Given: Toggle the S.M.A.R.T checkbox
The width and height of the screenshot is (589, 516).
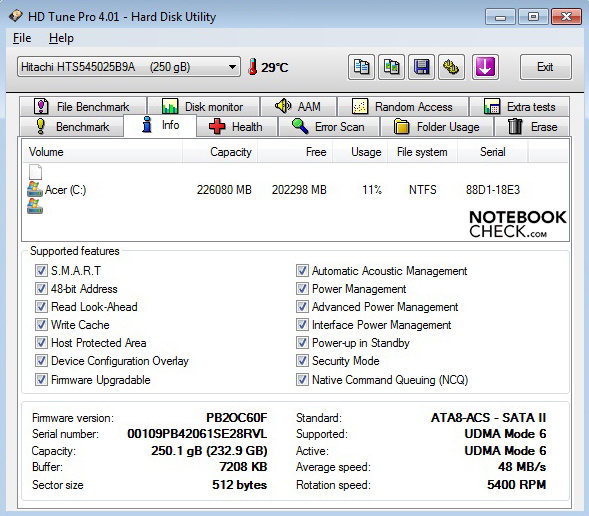Looking at the screenshot, I should point(41,270).
